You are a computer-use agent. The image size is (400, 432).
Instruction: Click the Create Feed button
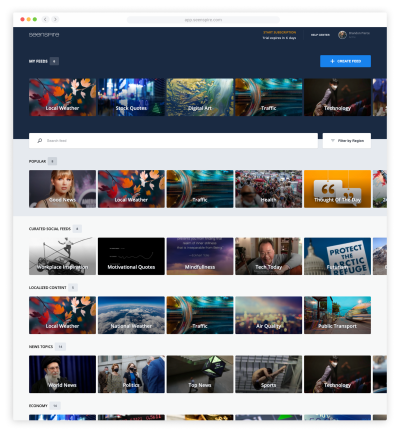point(345,61)
